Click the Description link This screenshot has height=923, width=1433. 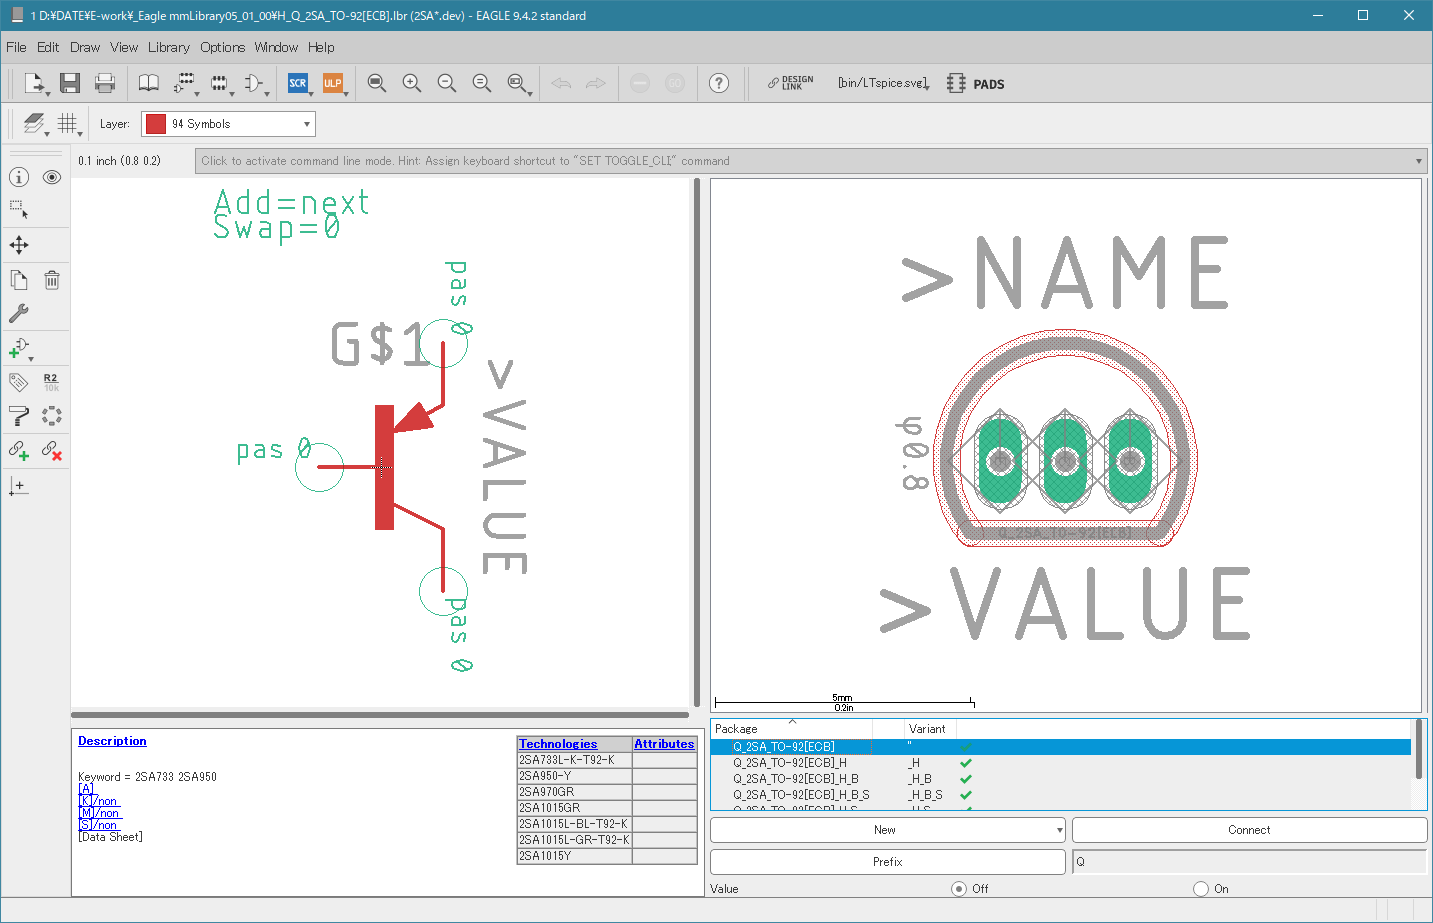point(112,741)
